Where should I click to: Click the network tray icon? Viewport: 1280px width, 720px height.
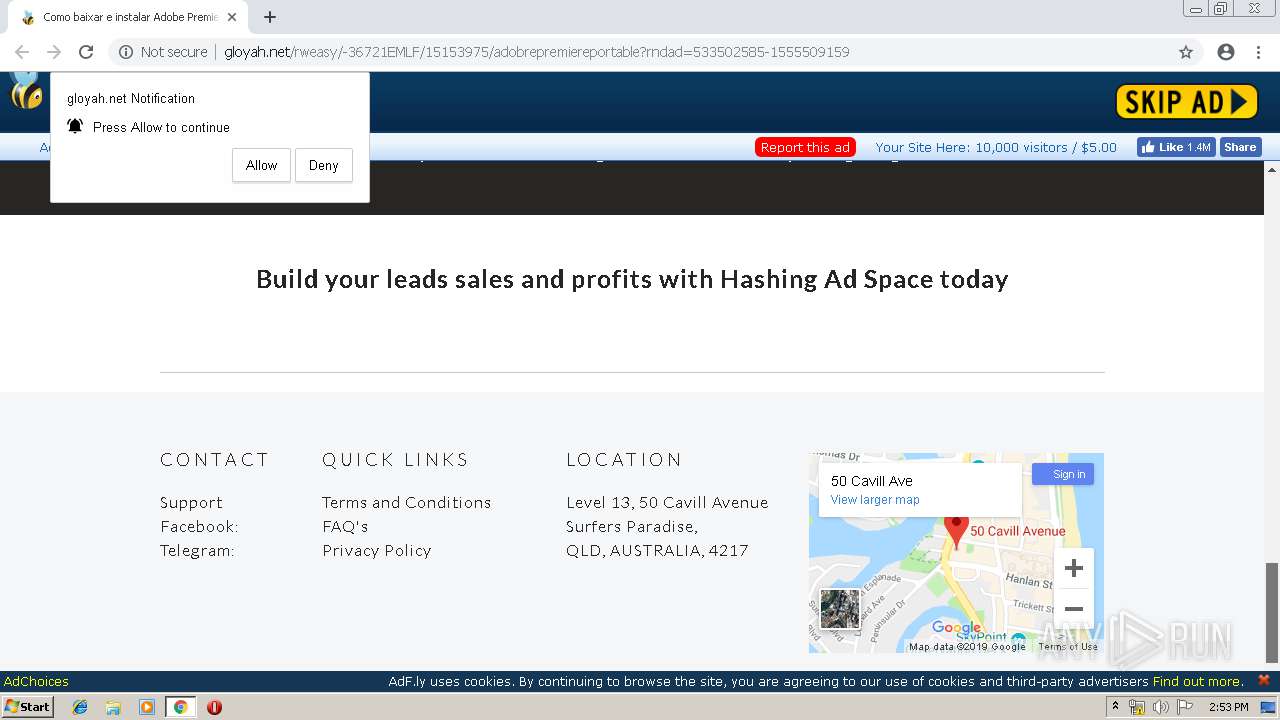(x=1137, y=707)
